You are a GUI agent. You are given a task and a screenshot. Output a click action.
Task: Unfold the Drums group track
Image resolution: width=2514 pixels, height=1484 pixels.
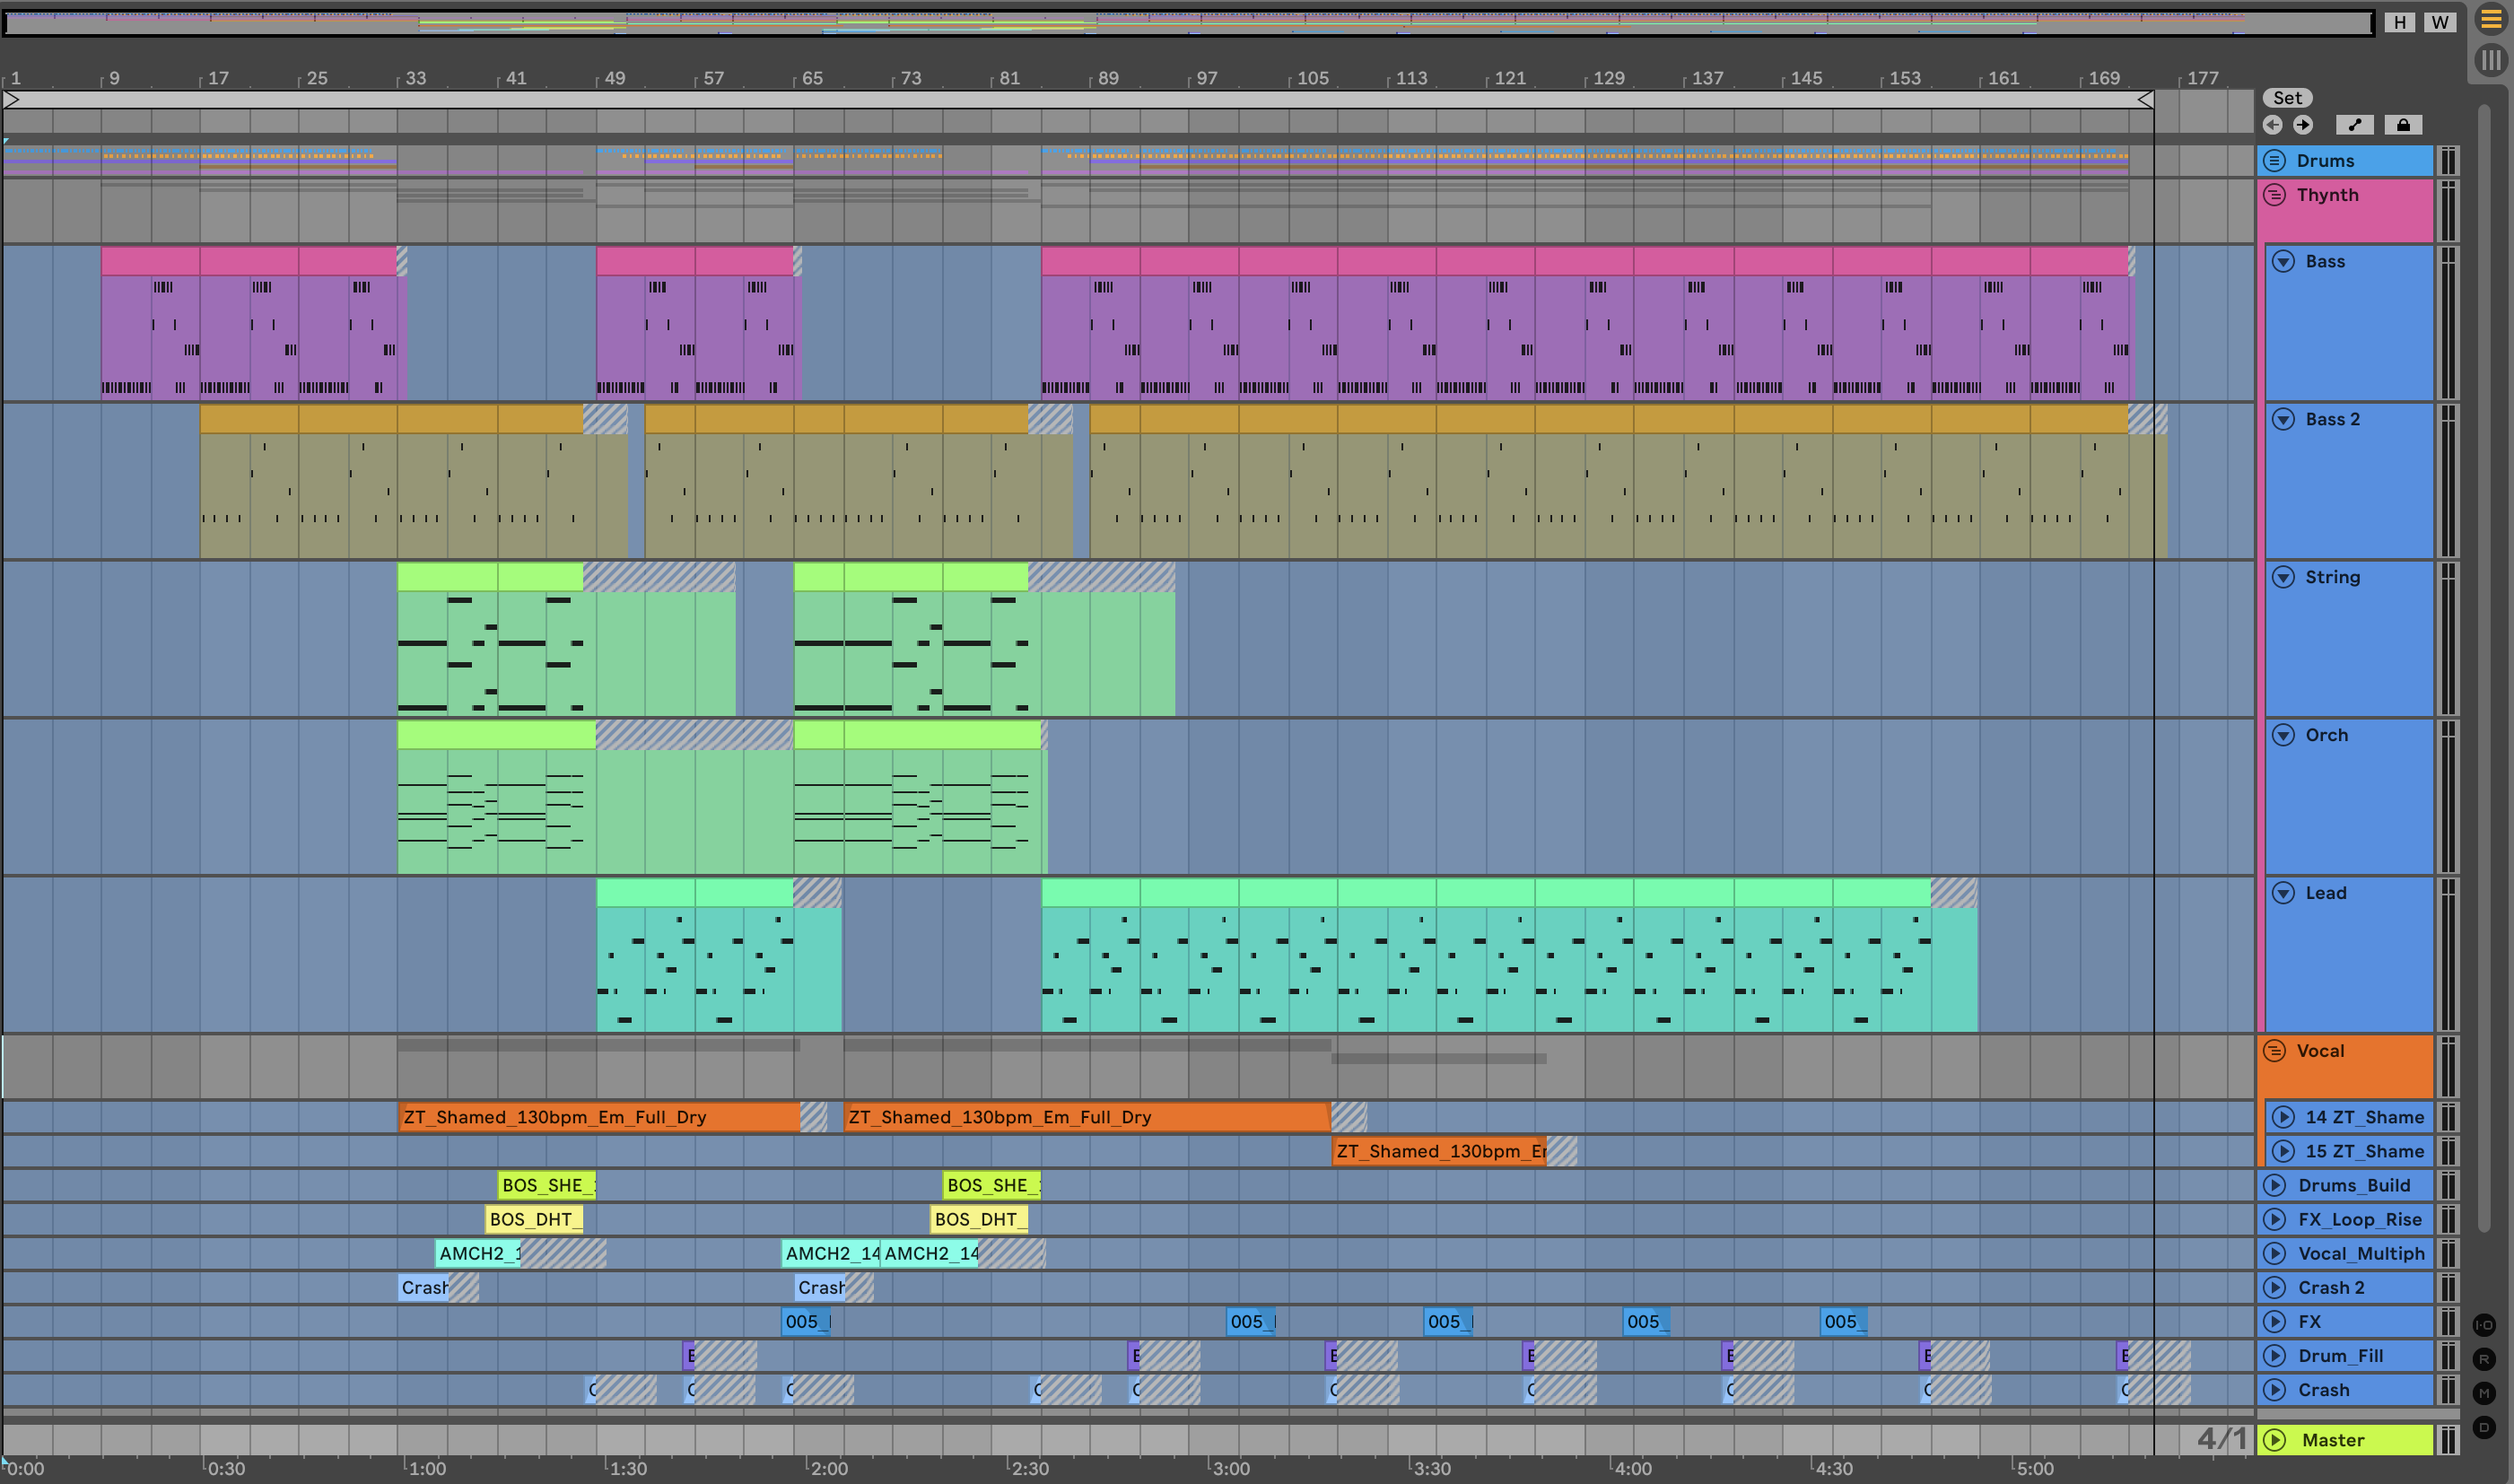[x=2275, y=161]
